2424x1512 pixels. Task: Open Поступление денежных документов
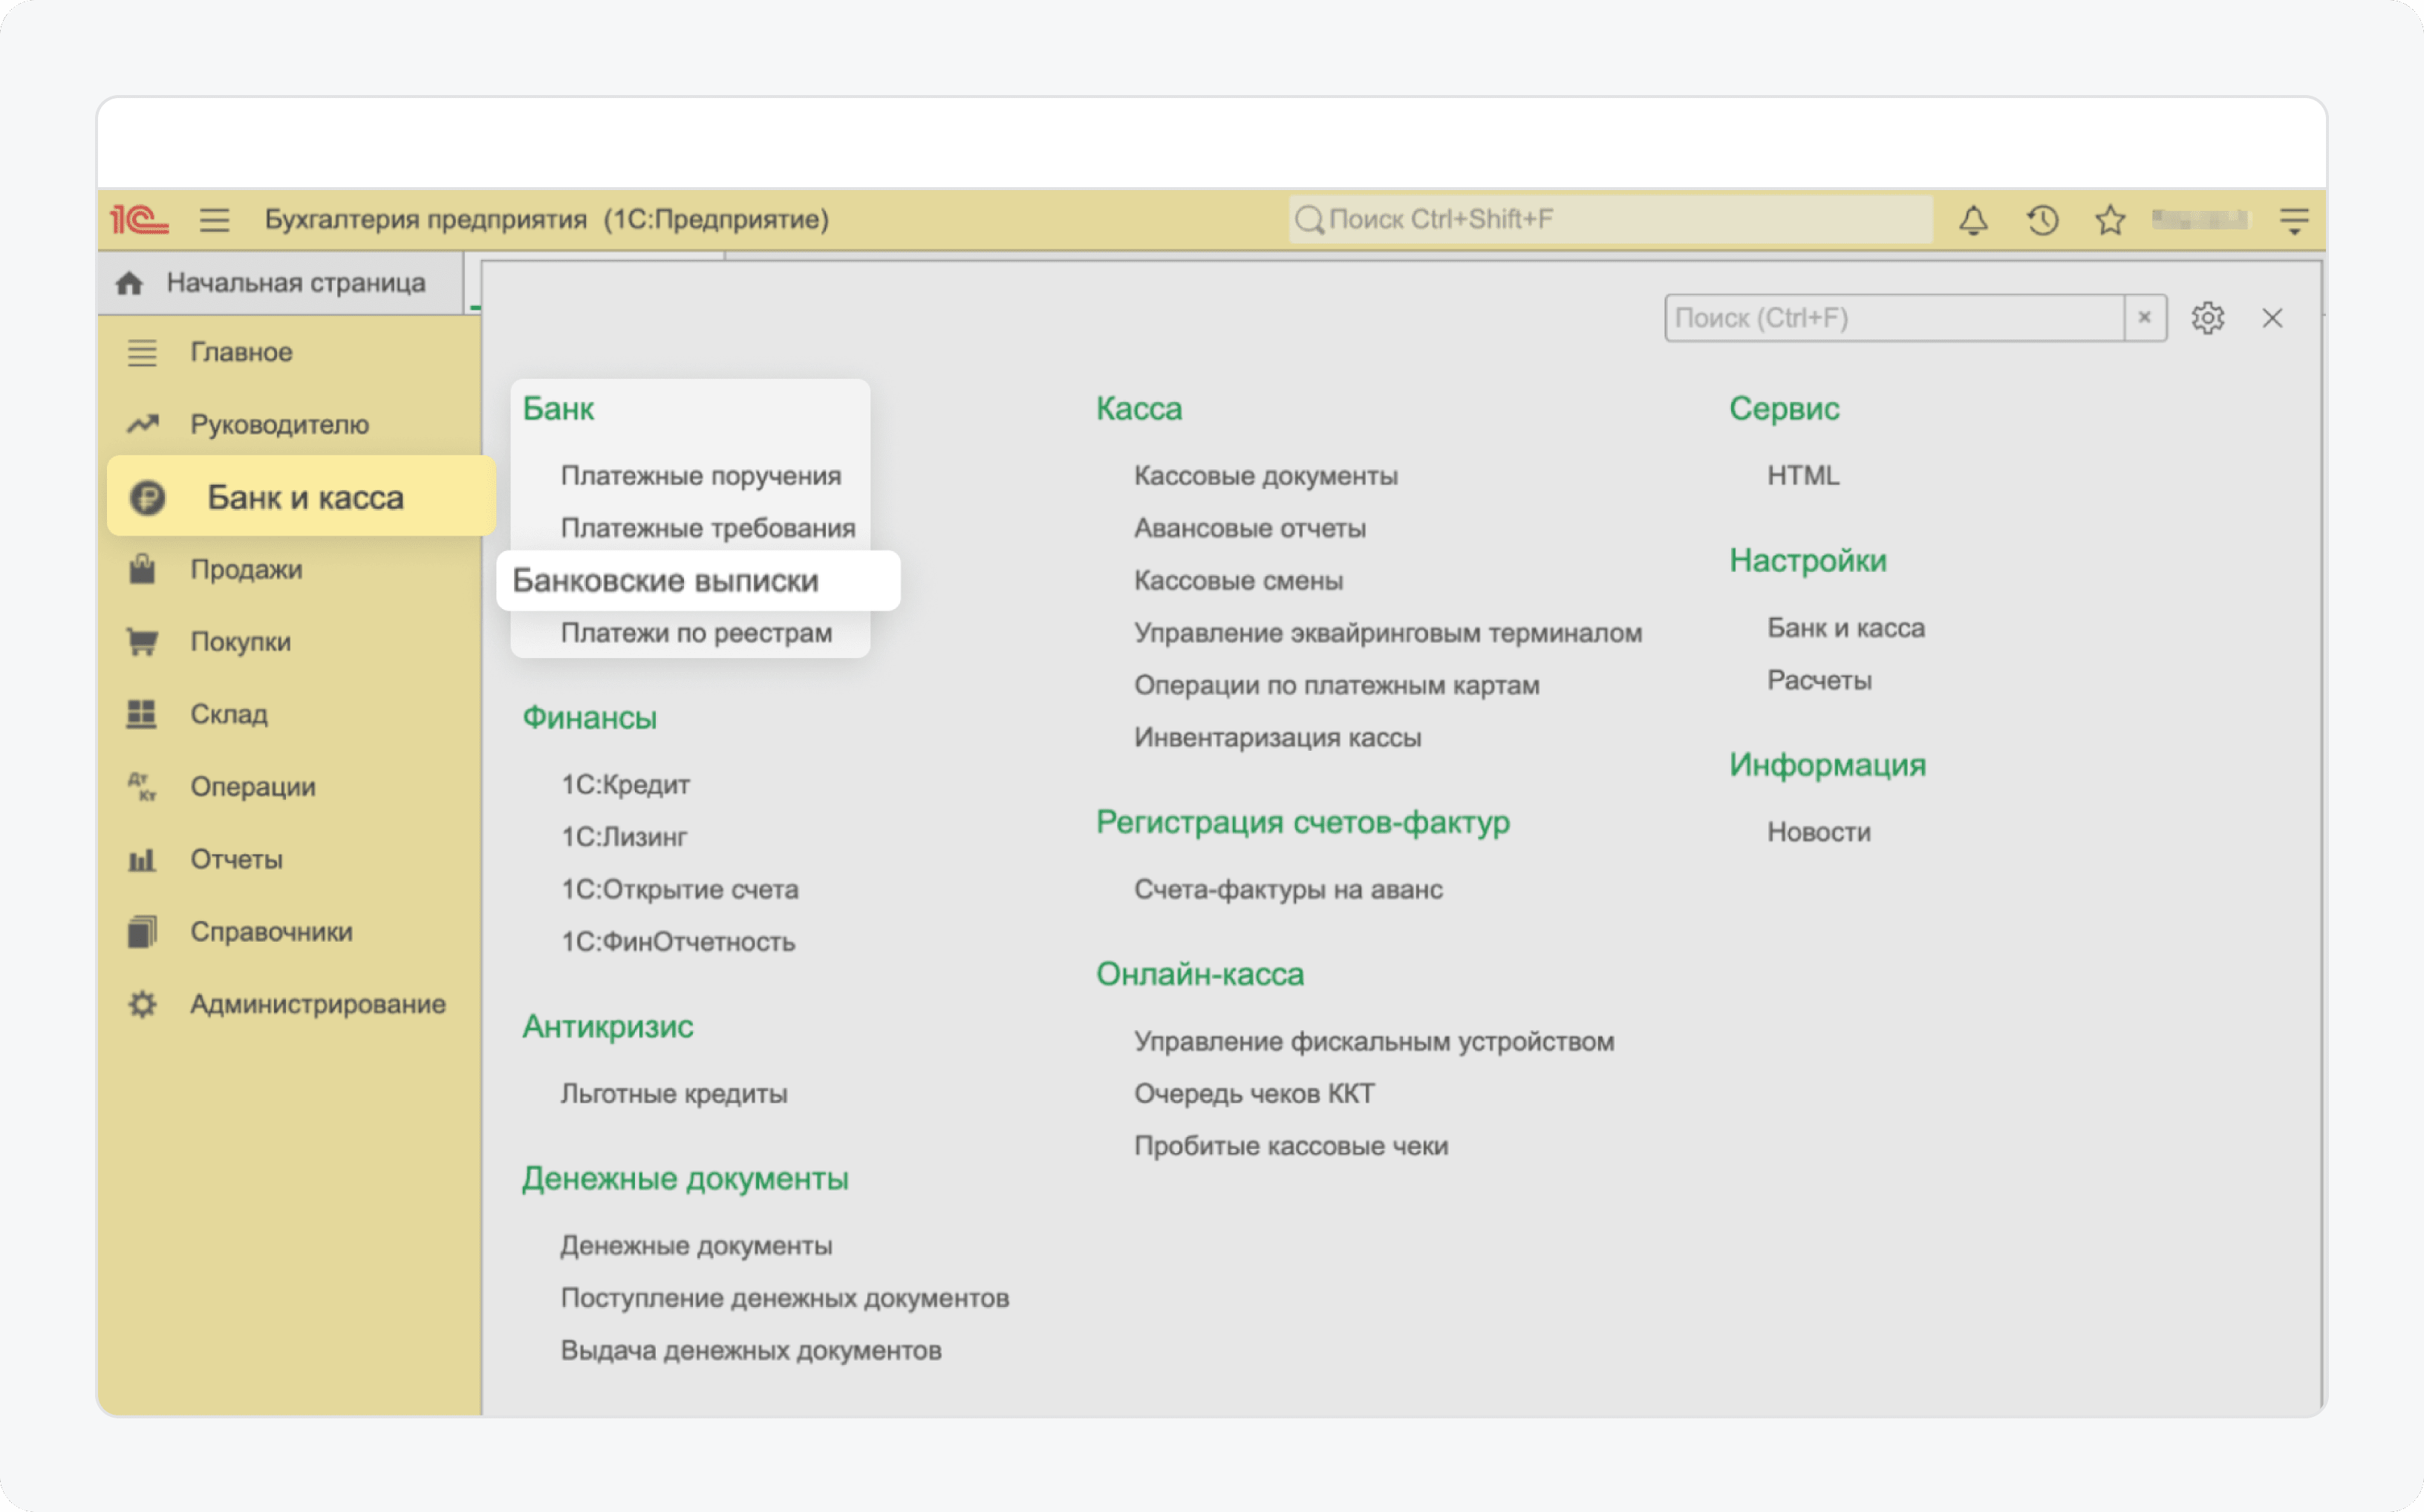pyautogui.click(x=785, y=1298)
